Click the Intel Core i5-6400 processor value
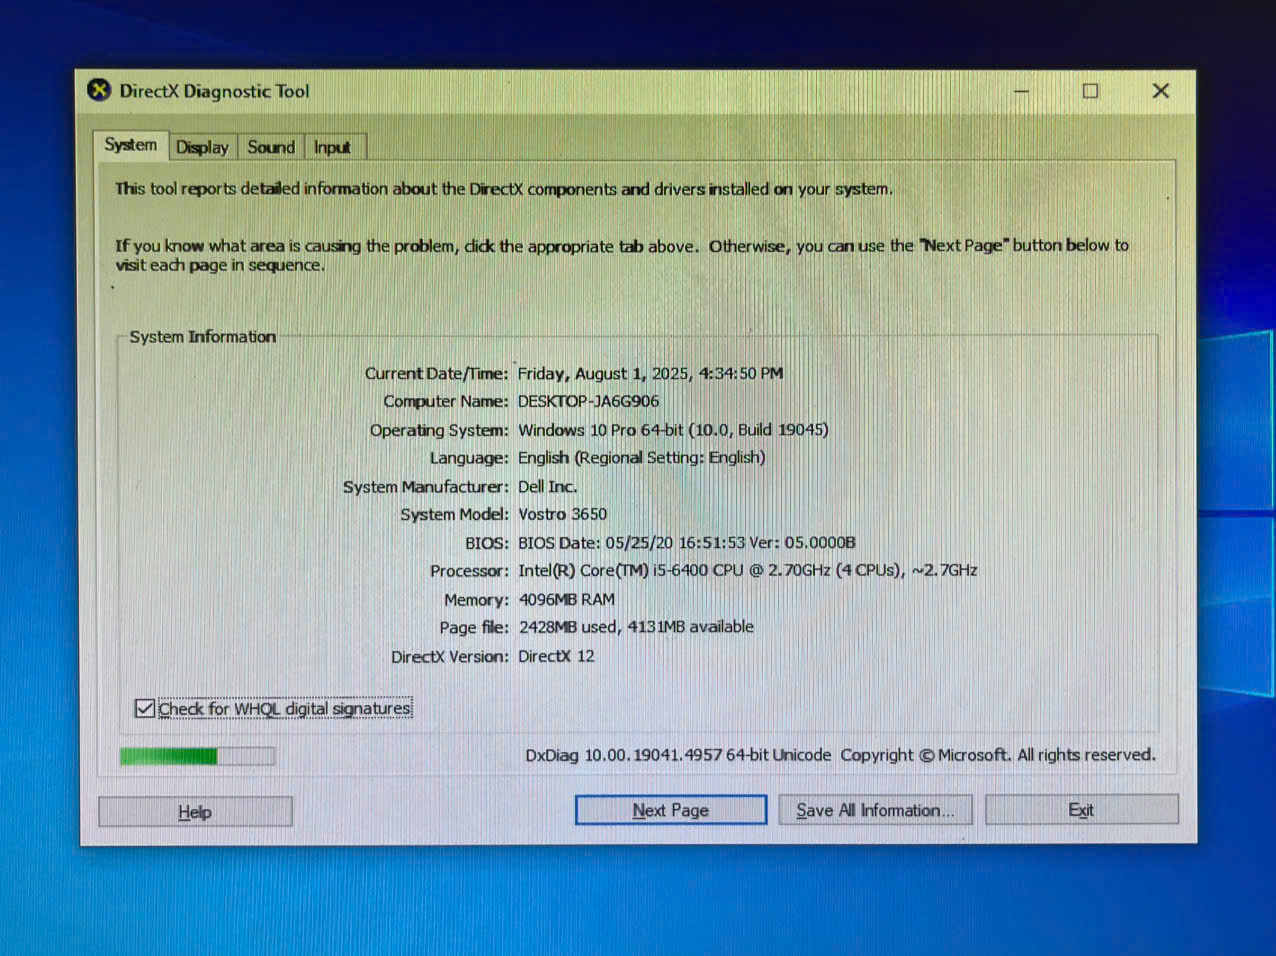Image resolution: width=1276 pixels, height=956 pixels. 747,570
